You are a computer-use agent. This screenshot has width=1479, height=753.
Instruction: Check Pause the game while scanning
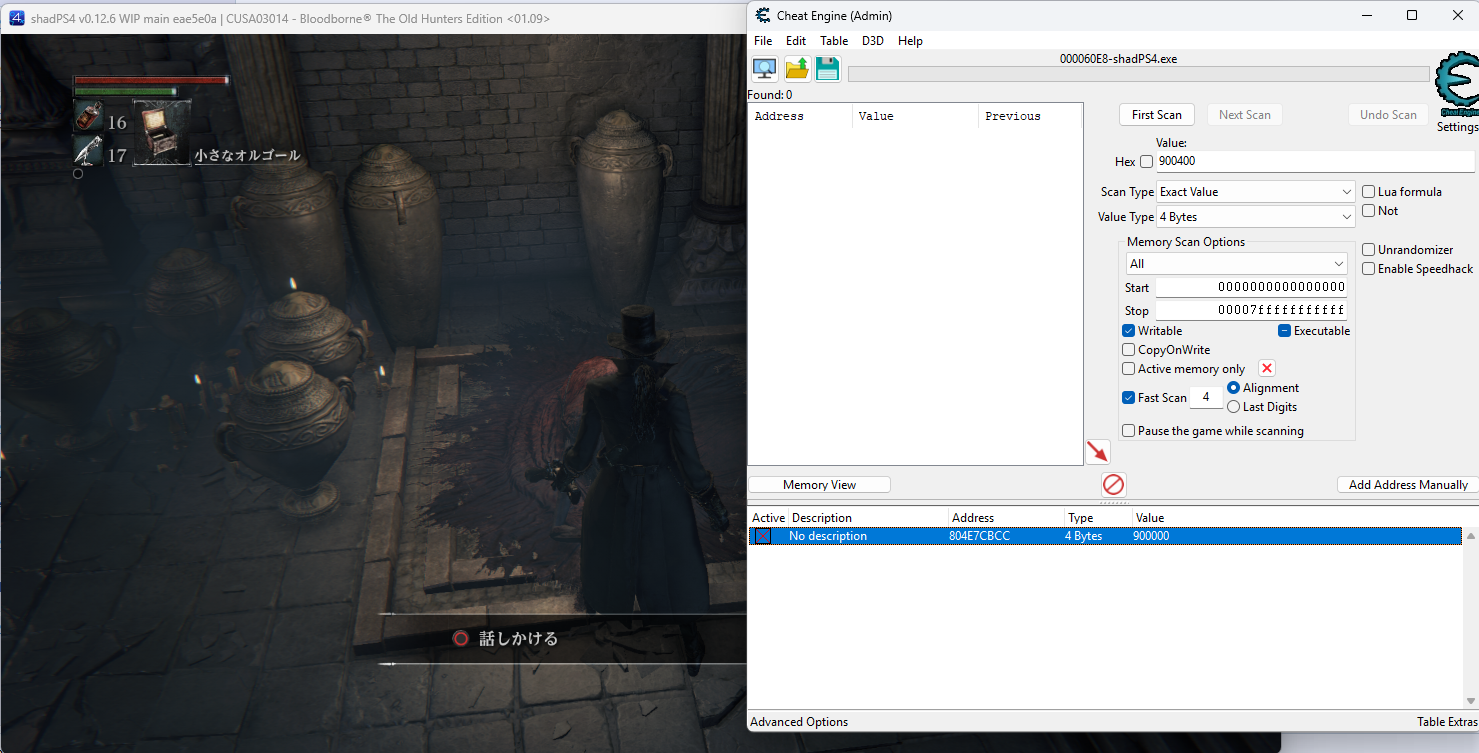pos(1128,431)
